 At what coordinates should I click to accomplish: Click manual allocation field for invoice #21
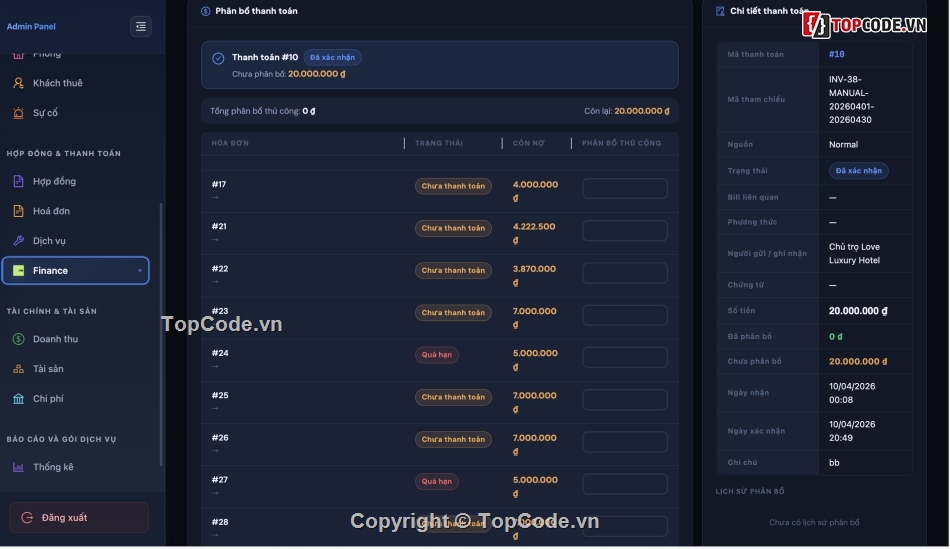(x=625, y=231)
